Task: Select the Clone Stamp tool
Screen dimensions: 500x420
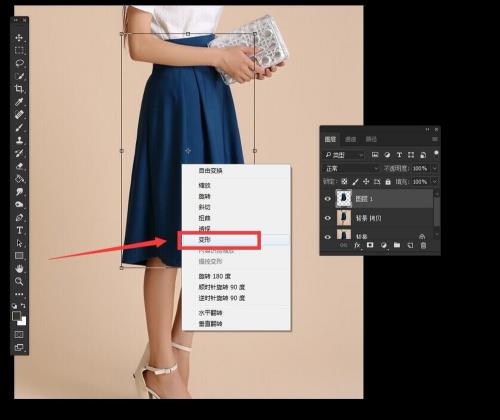Action: (x=19, y=140)
